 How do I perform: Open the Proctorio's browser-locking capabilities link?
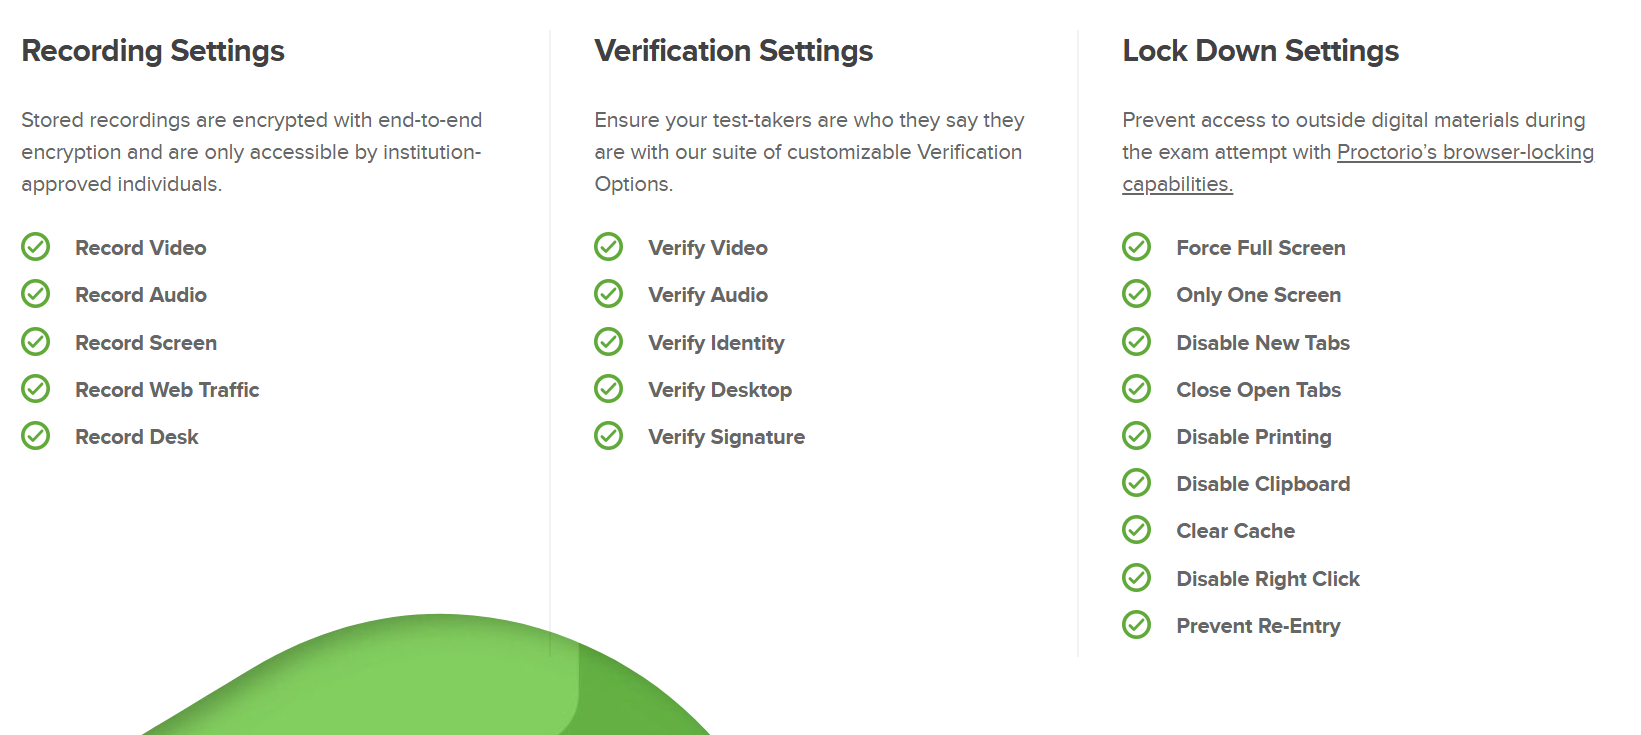(1464, 152)
